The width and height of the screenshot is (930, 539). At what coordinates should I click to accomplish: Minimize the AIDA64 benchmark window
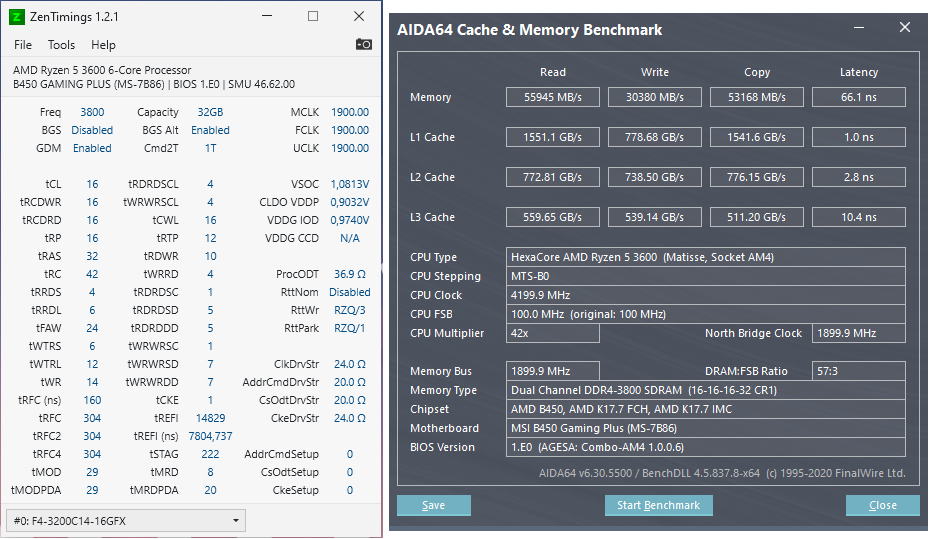859,28
